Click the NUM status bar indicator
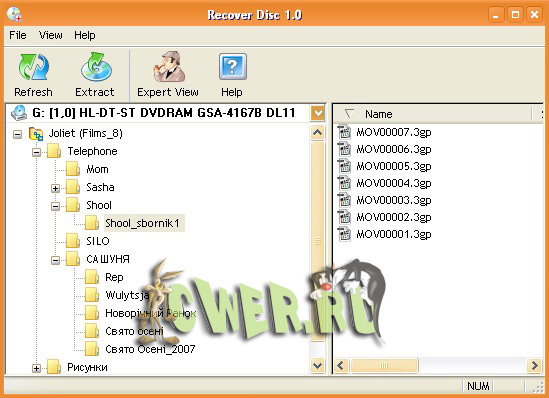This screenshot has height=398, width=549. click(x=478, y=386)
